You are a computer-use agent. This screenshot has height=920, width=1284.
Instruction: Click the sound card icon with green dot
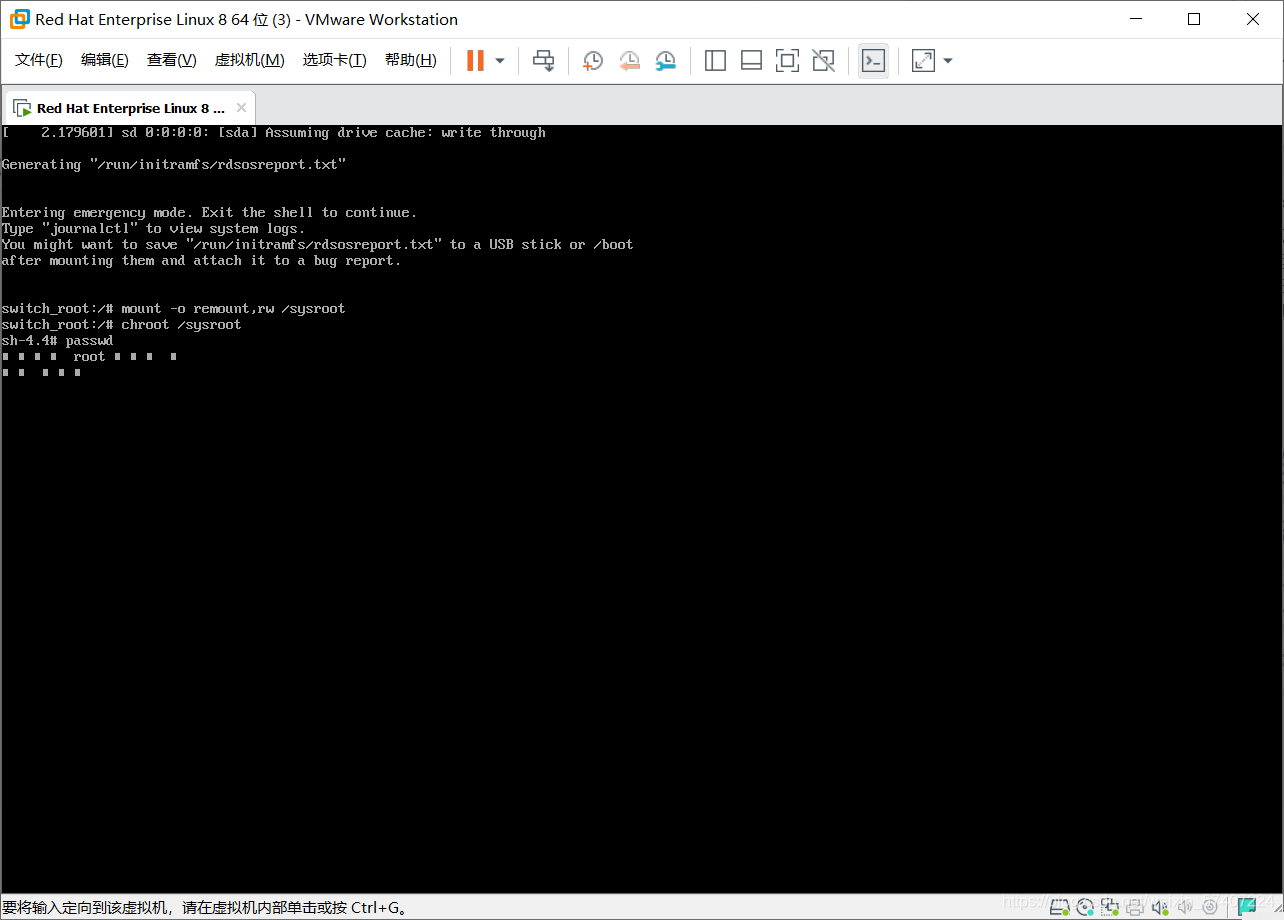pos(1160,907)
